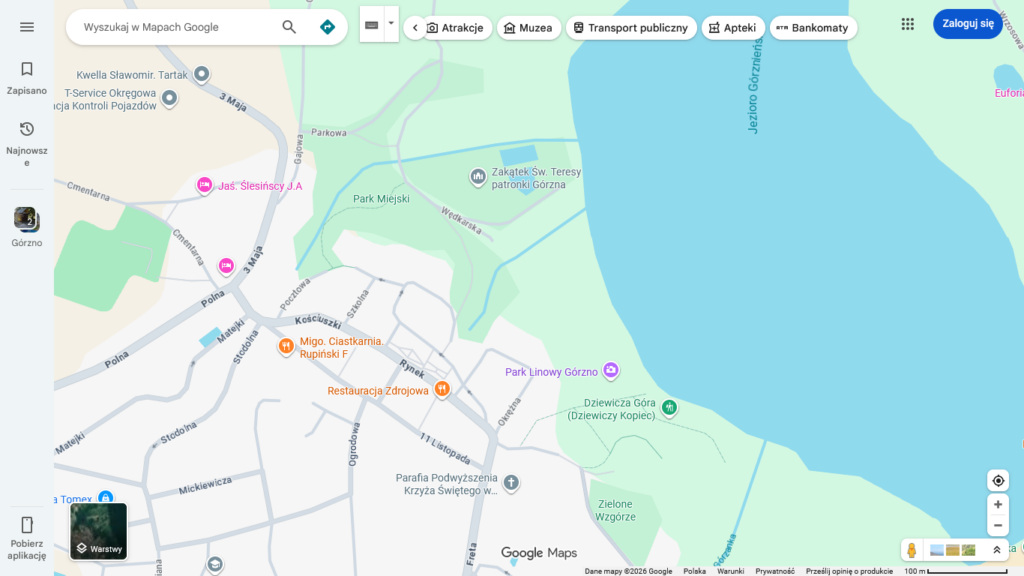1024x576 pixels.
Task: Click the magnifying glass search icon
Action: tap(289, 27)
